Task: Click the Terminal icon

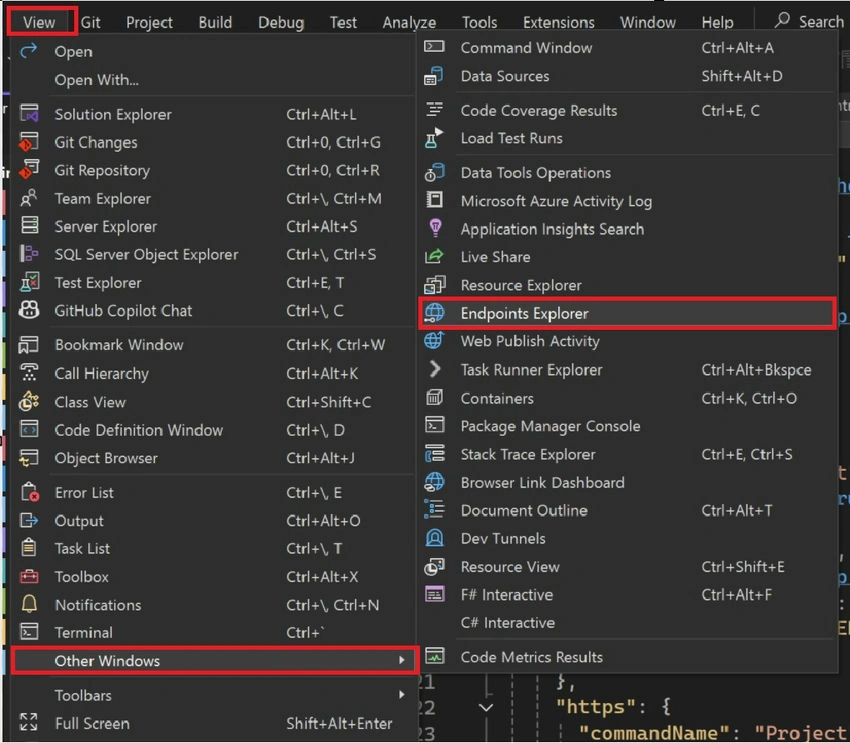Action: pos(29,632)
